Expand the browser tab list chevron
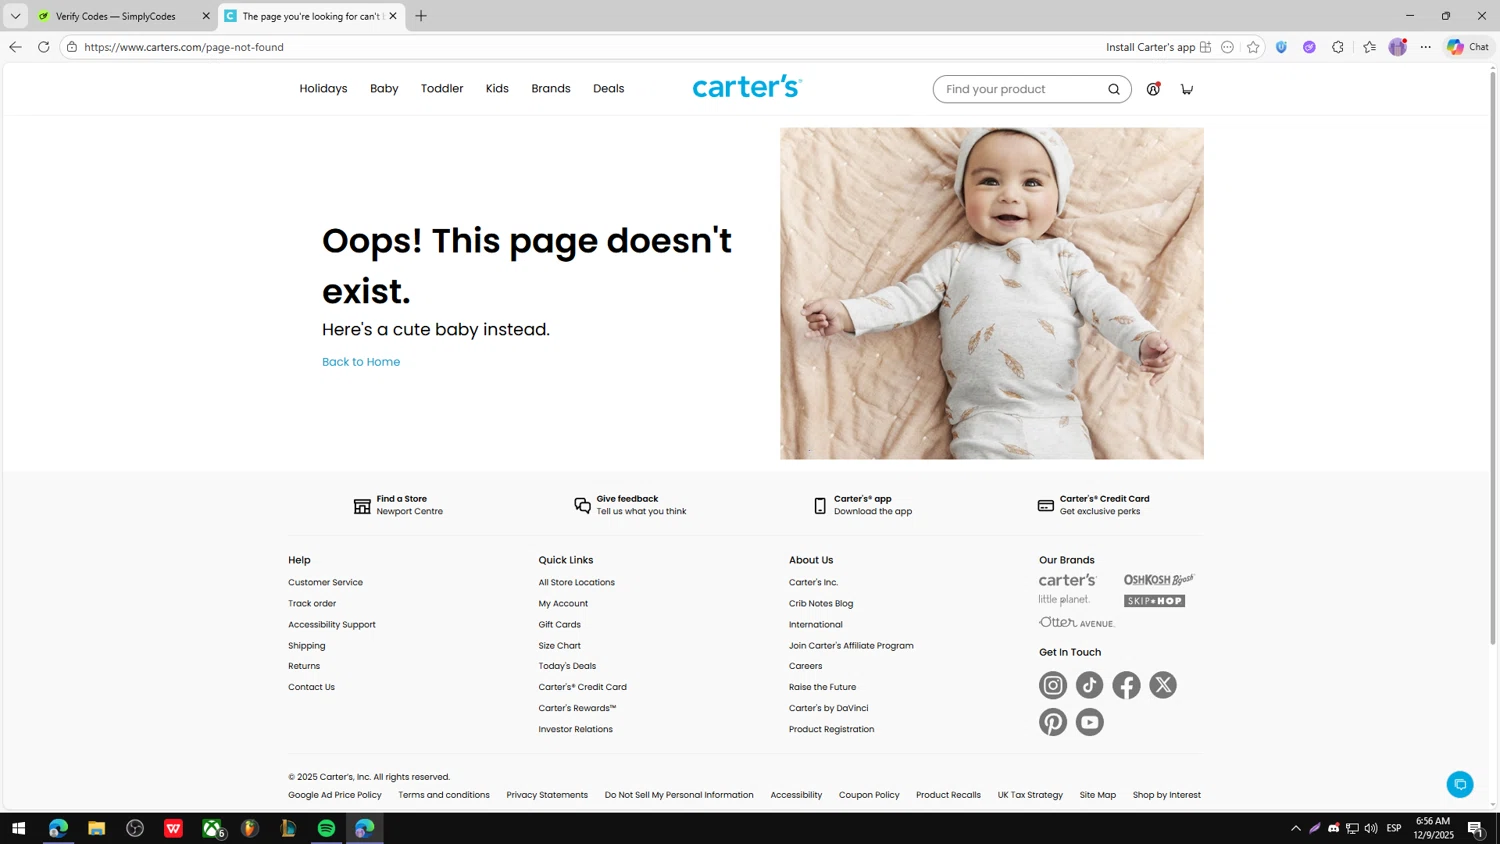Viewport: 1500px width, 844px height. [15, 16]
